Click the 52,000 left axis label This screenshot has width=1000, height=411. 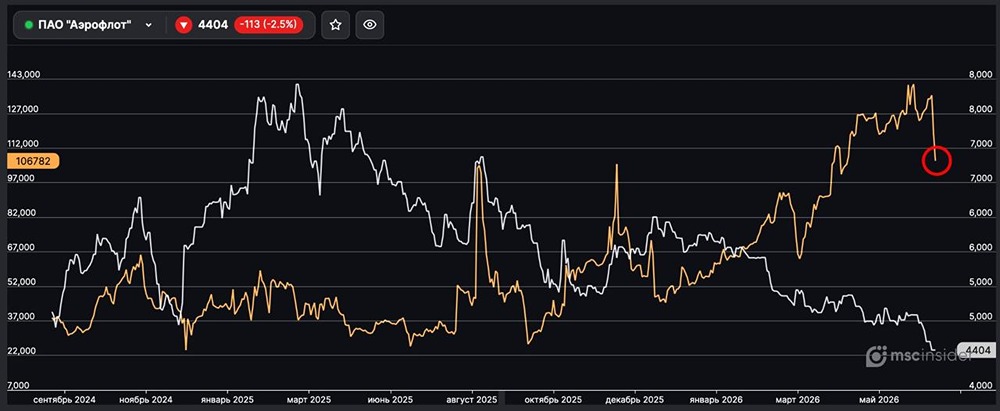tap(22, 283)
